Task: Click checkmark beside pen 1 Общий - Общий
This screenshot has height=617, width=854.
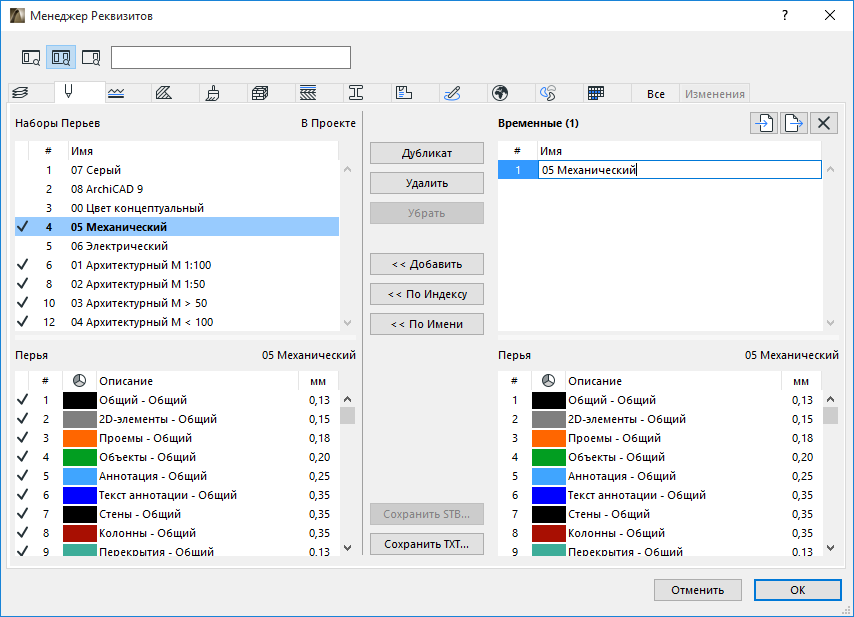Action: click(x=22, y=400)
